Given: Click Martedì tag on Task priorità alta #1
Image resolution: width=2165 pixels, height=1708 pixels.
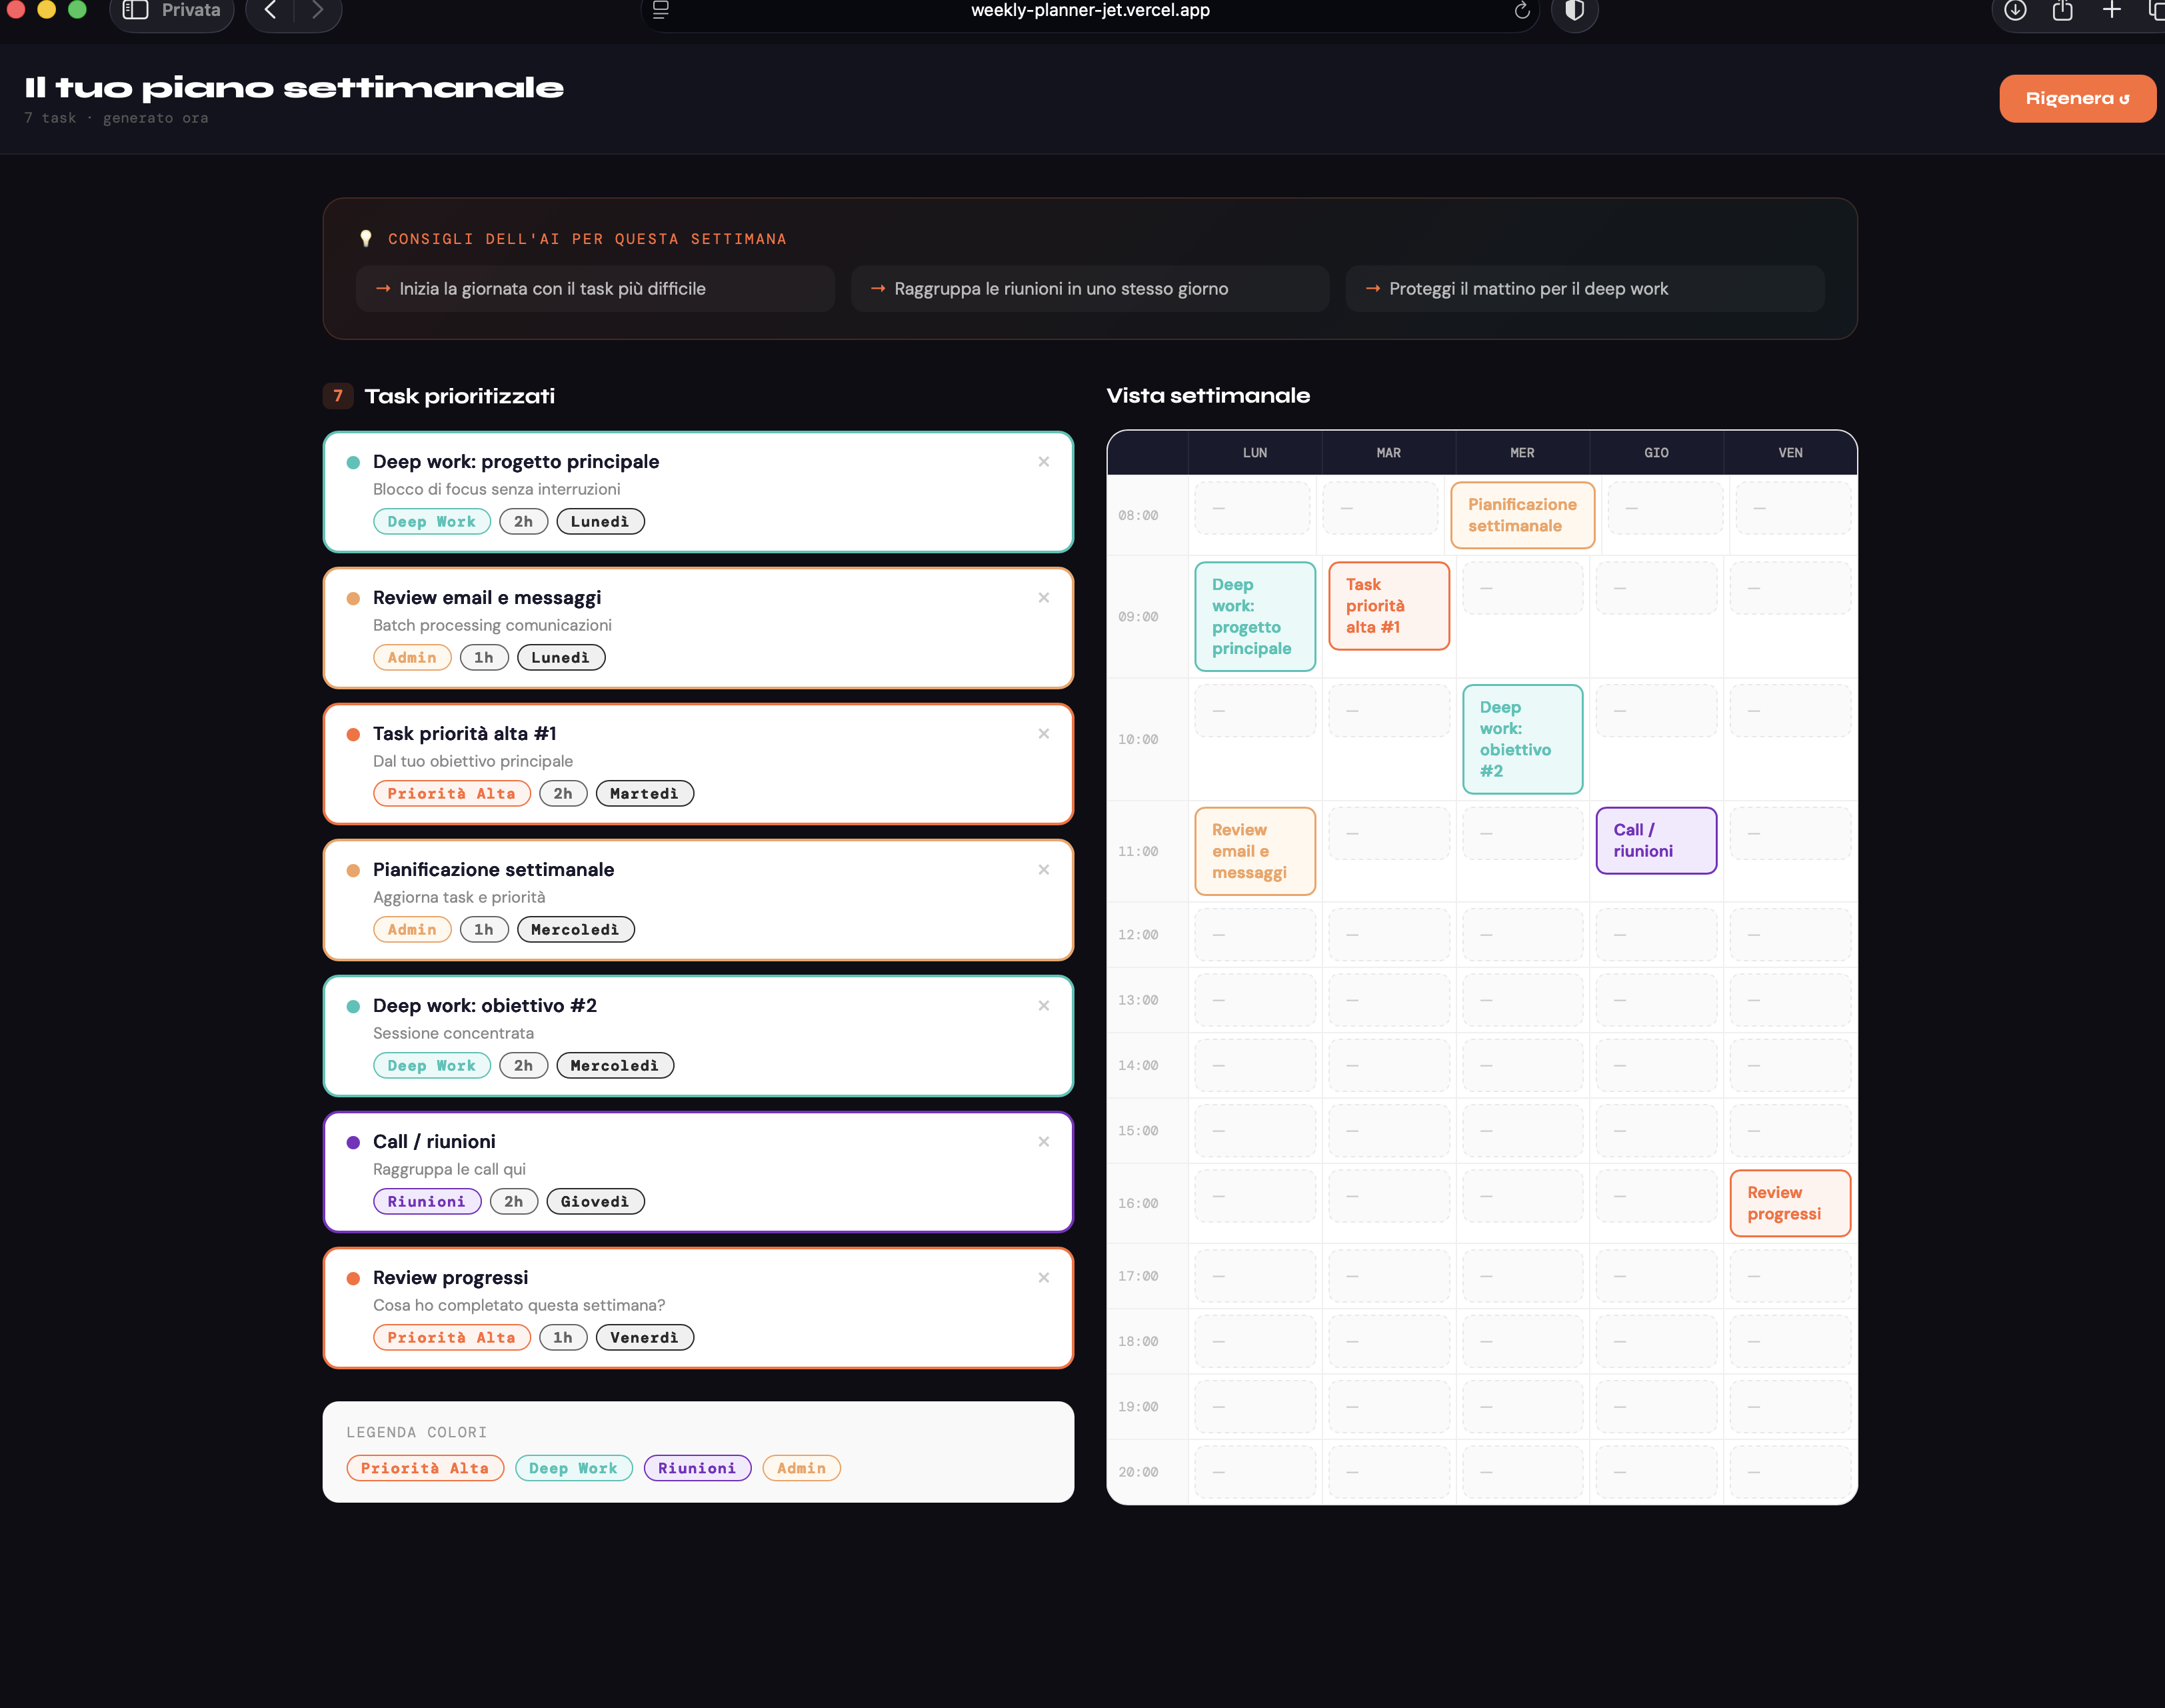Looking at the screenshot, I should (644, 794).
